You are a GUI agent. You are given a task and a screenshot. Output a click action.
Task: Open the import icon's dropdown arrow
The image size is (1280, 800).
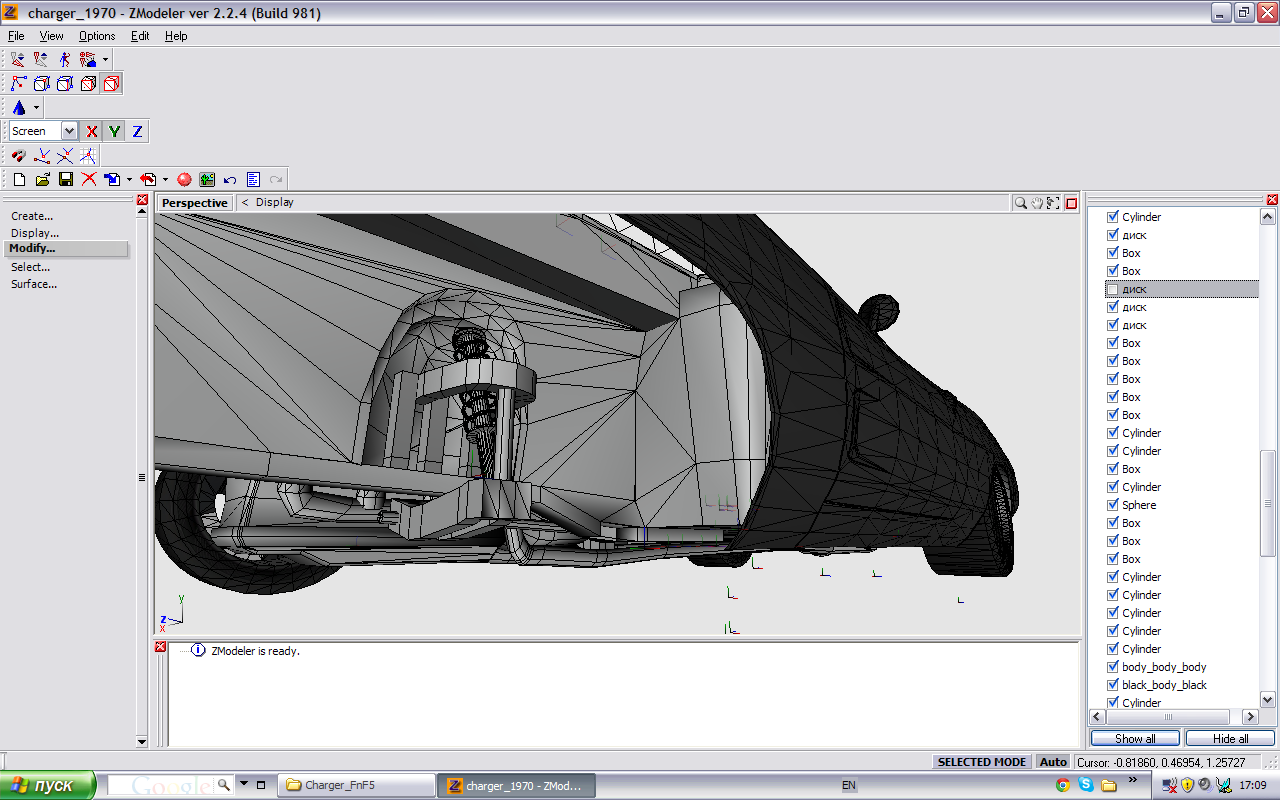pyautogui.click(x=129, y=180)
